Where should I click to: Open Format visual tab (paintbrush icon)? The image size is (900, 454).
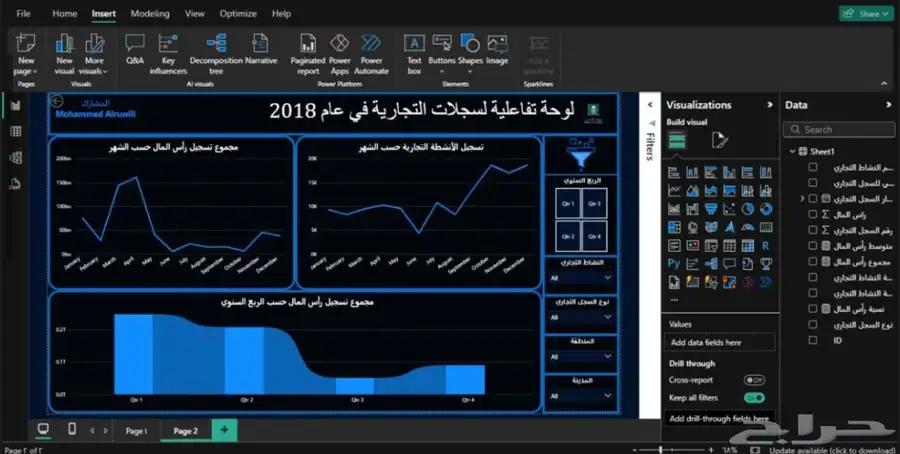pyautogui.click(x=720, y=140)
